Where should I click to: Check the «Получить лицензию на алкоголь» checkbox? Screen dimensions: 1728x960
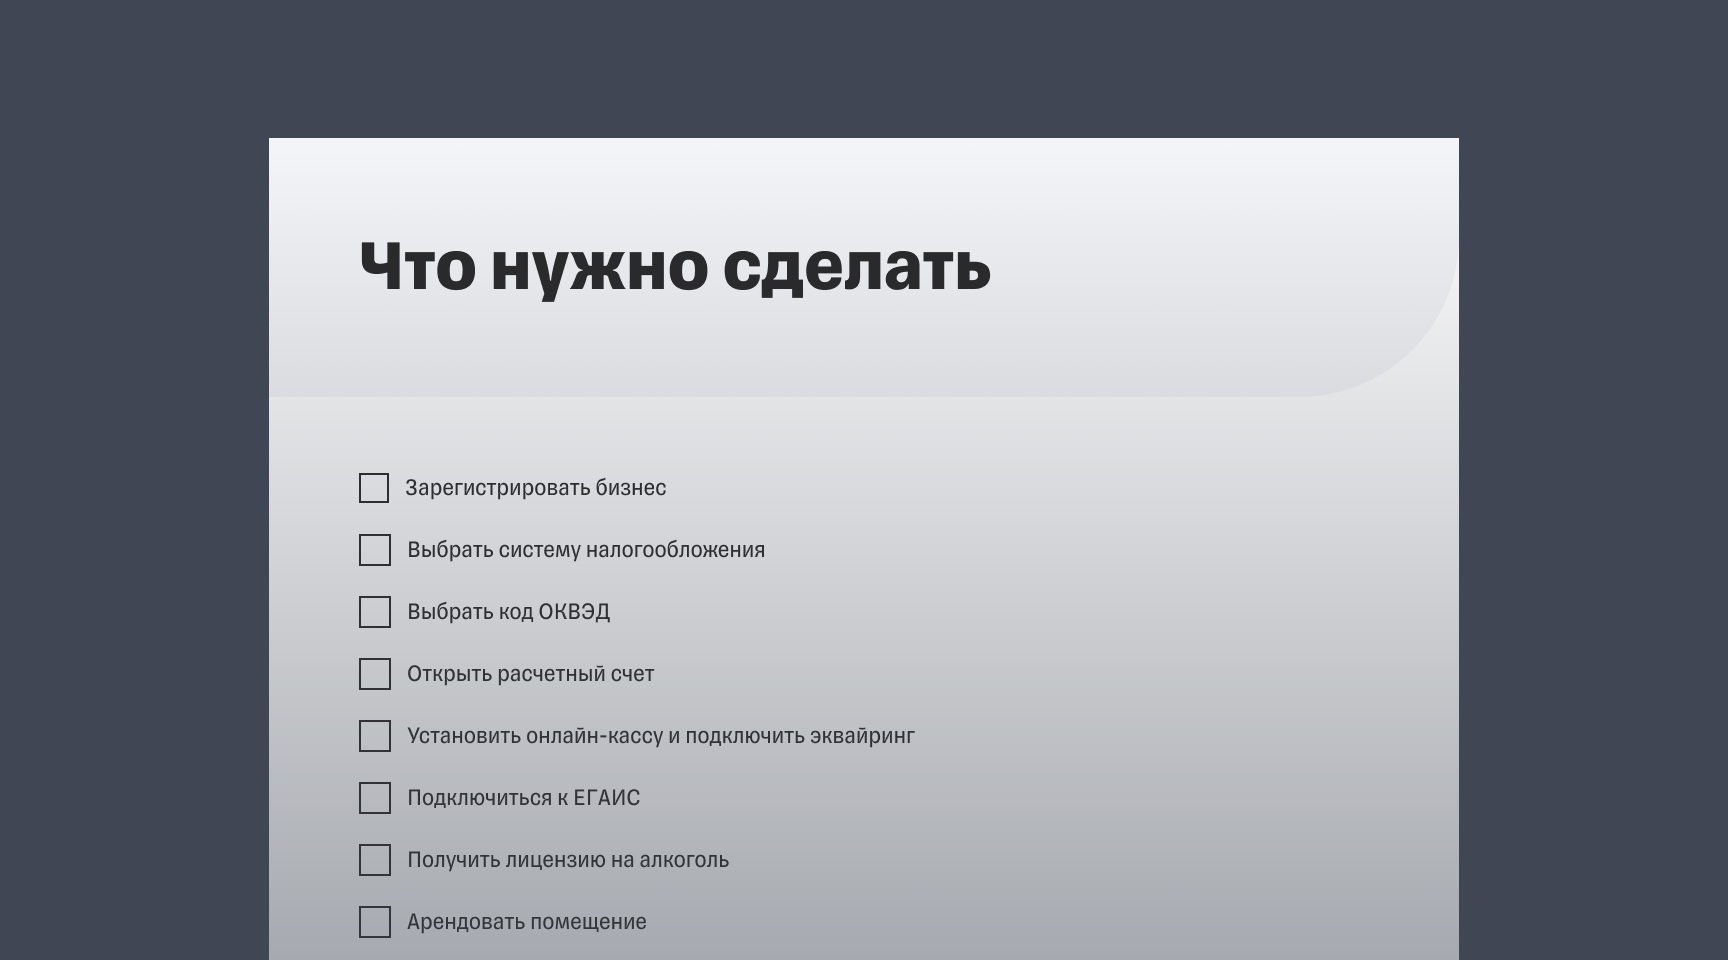pos(374,860)
